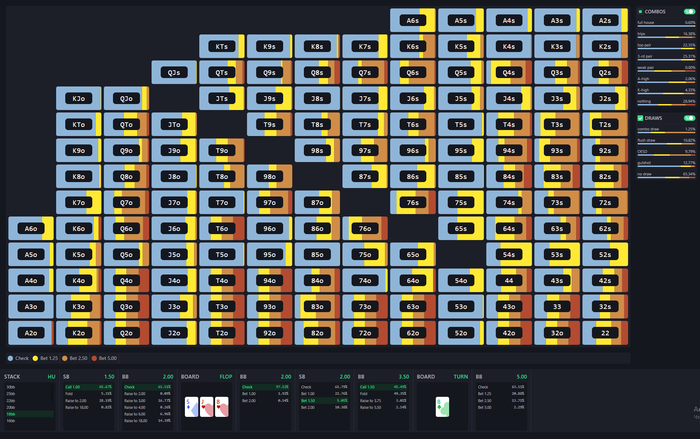The image size is (700, 439).
Task: Choose BB action Raise to 6.00
Action: 147,414
